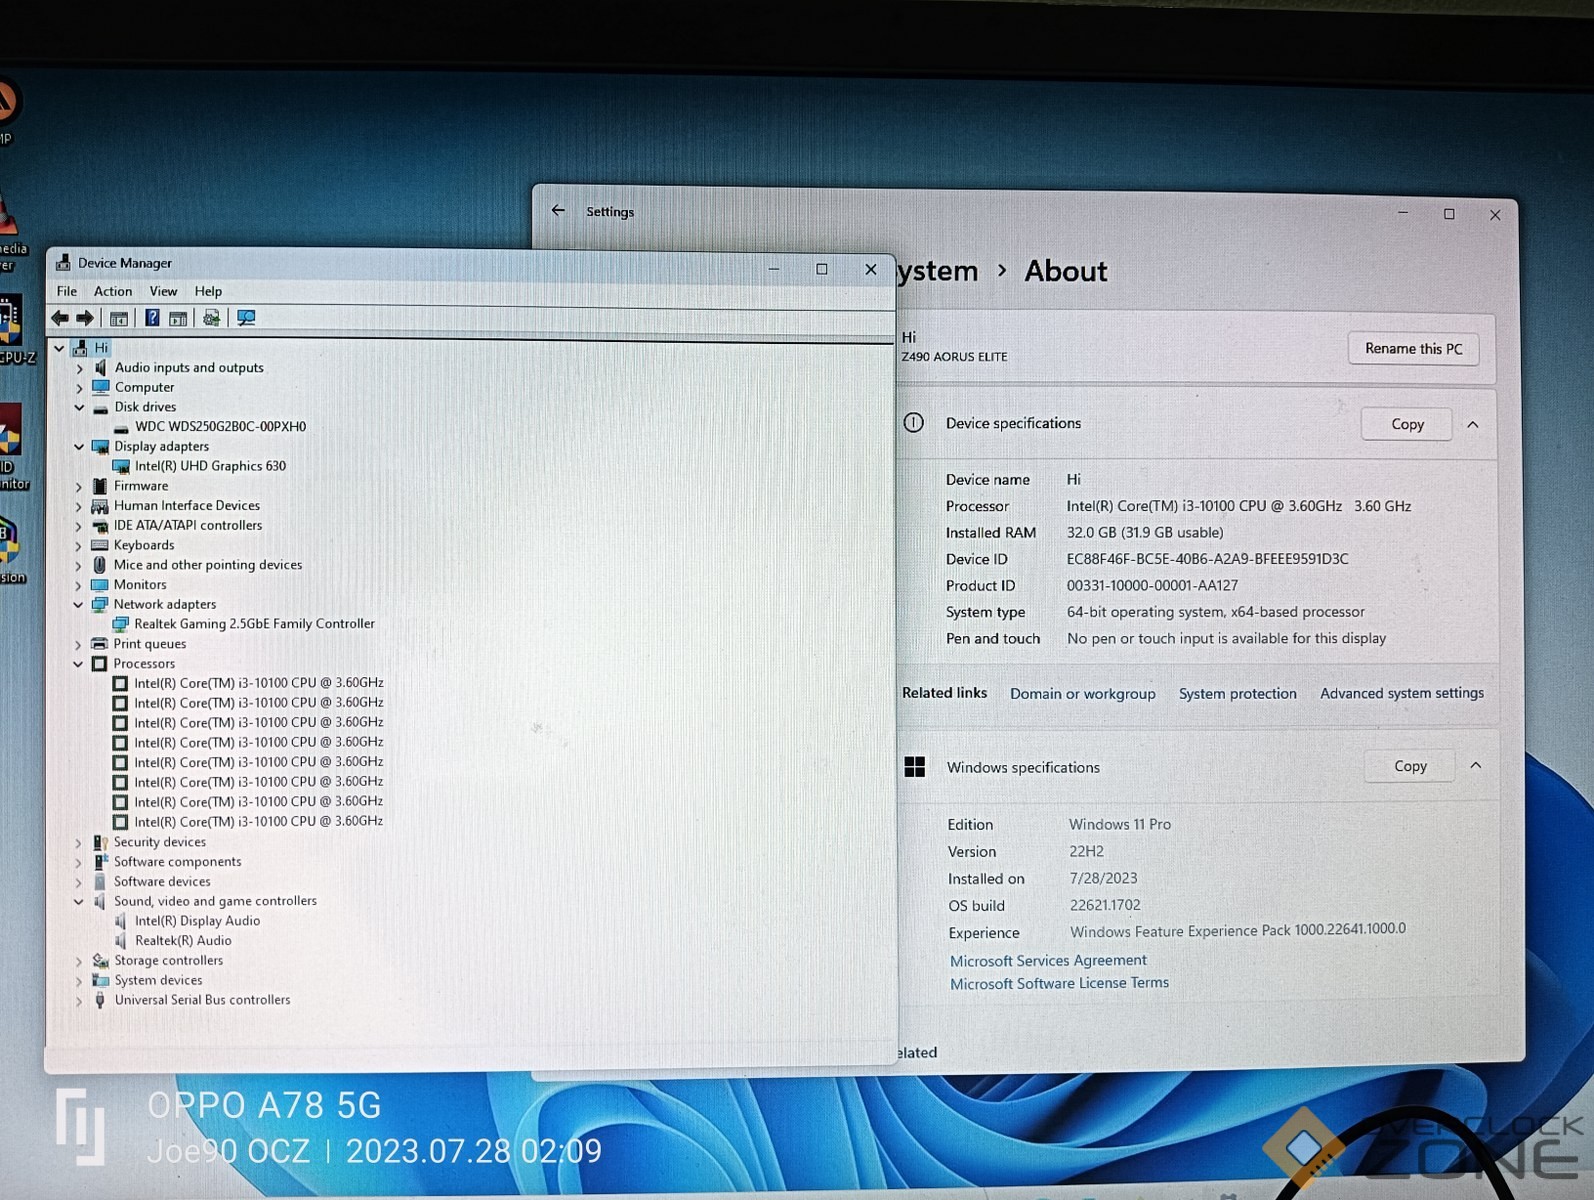
Task: Collapse the Display adapters node
Action: [x=79, y=447]
